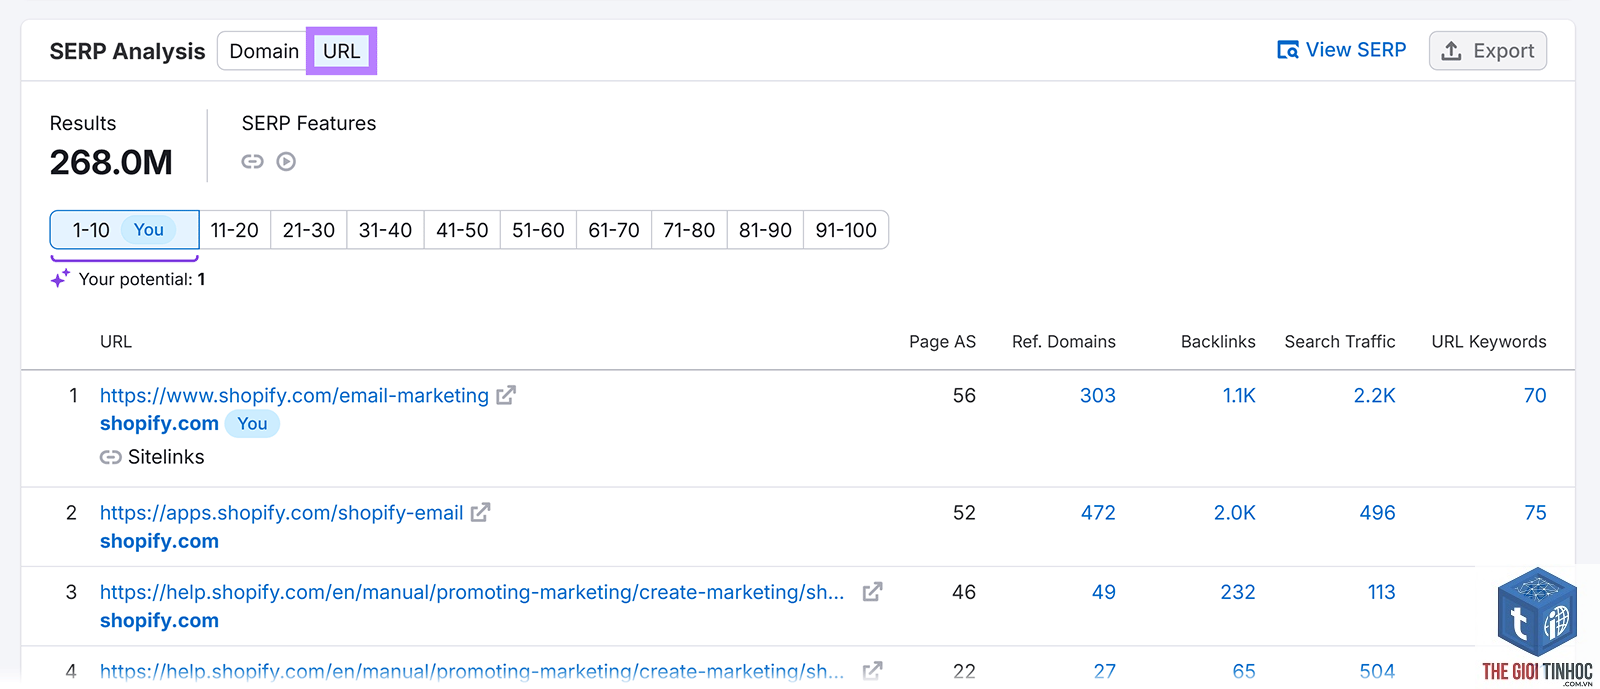Screen dimensions: 1600x689
Task: Click the Export button
Action: (1488, 51)
